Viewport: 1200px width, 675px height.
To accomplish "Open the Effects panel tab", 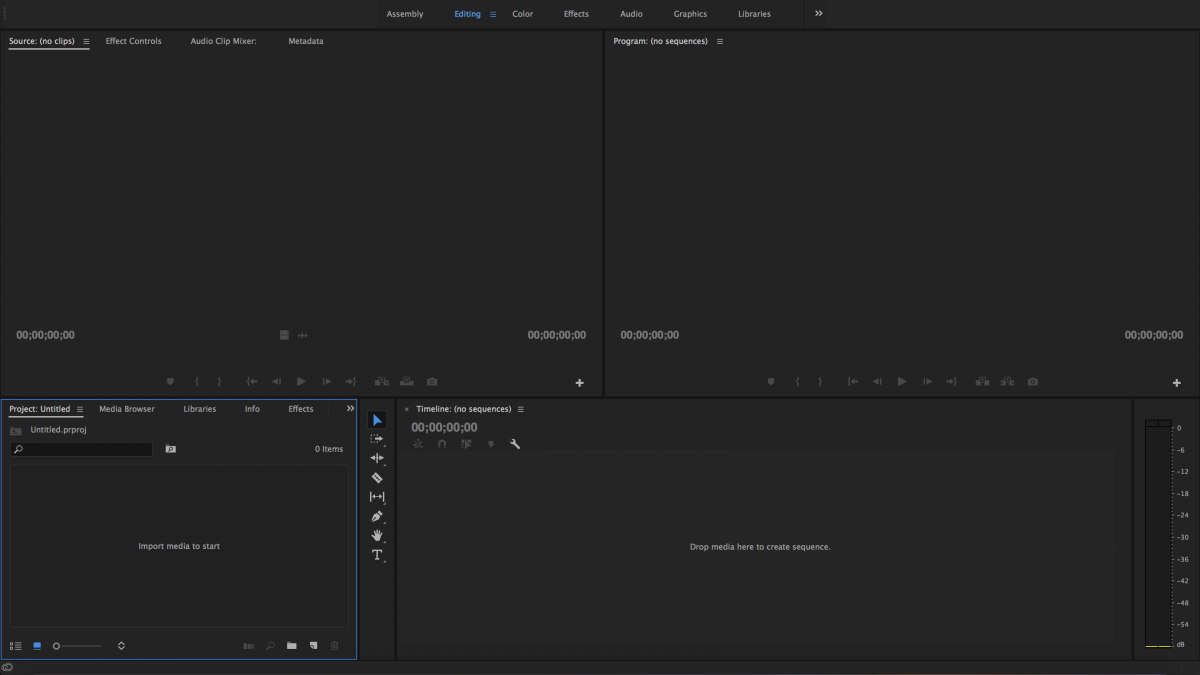I will pos(300,408).
